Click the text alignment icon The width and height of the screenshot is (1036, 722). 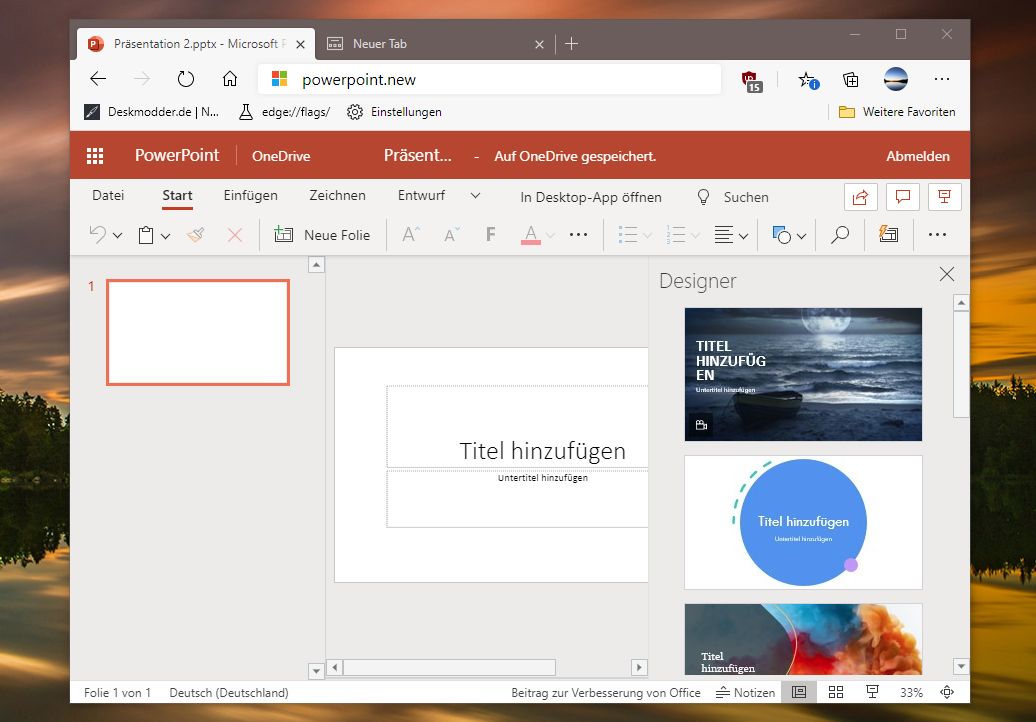click(x=724, y=235)
